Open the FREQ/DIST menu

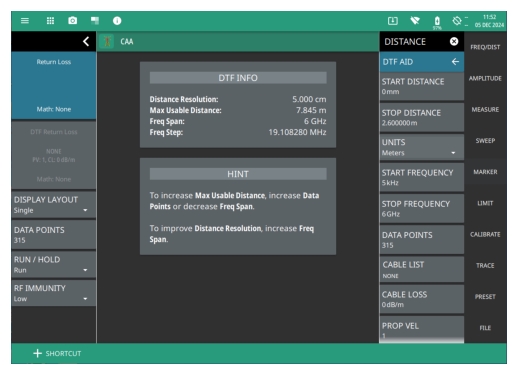[485, 47]
